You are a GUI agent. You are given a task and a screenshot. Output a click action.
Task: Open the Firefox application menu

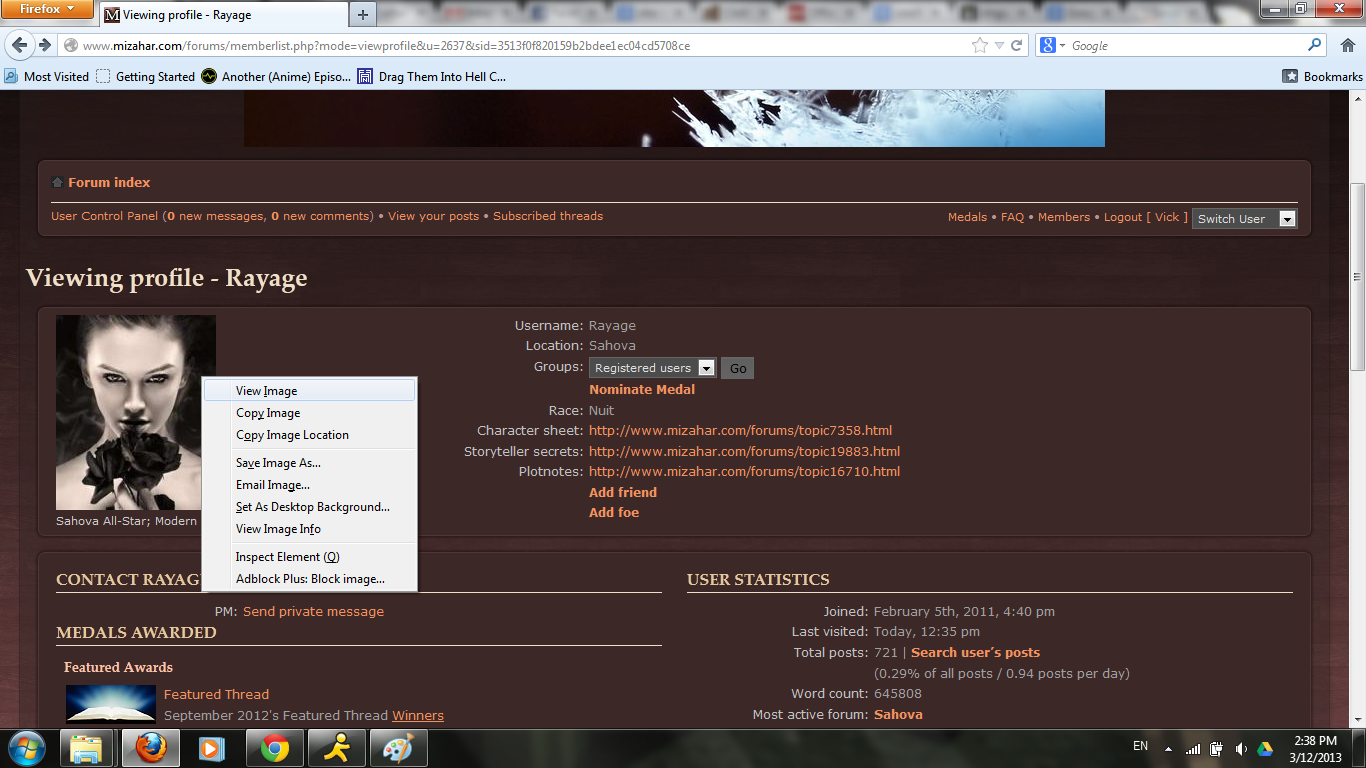click(x=47, y=10)
